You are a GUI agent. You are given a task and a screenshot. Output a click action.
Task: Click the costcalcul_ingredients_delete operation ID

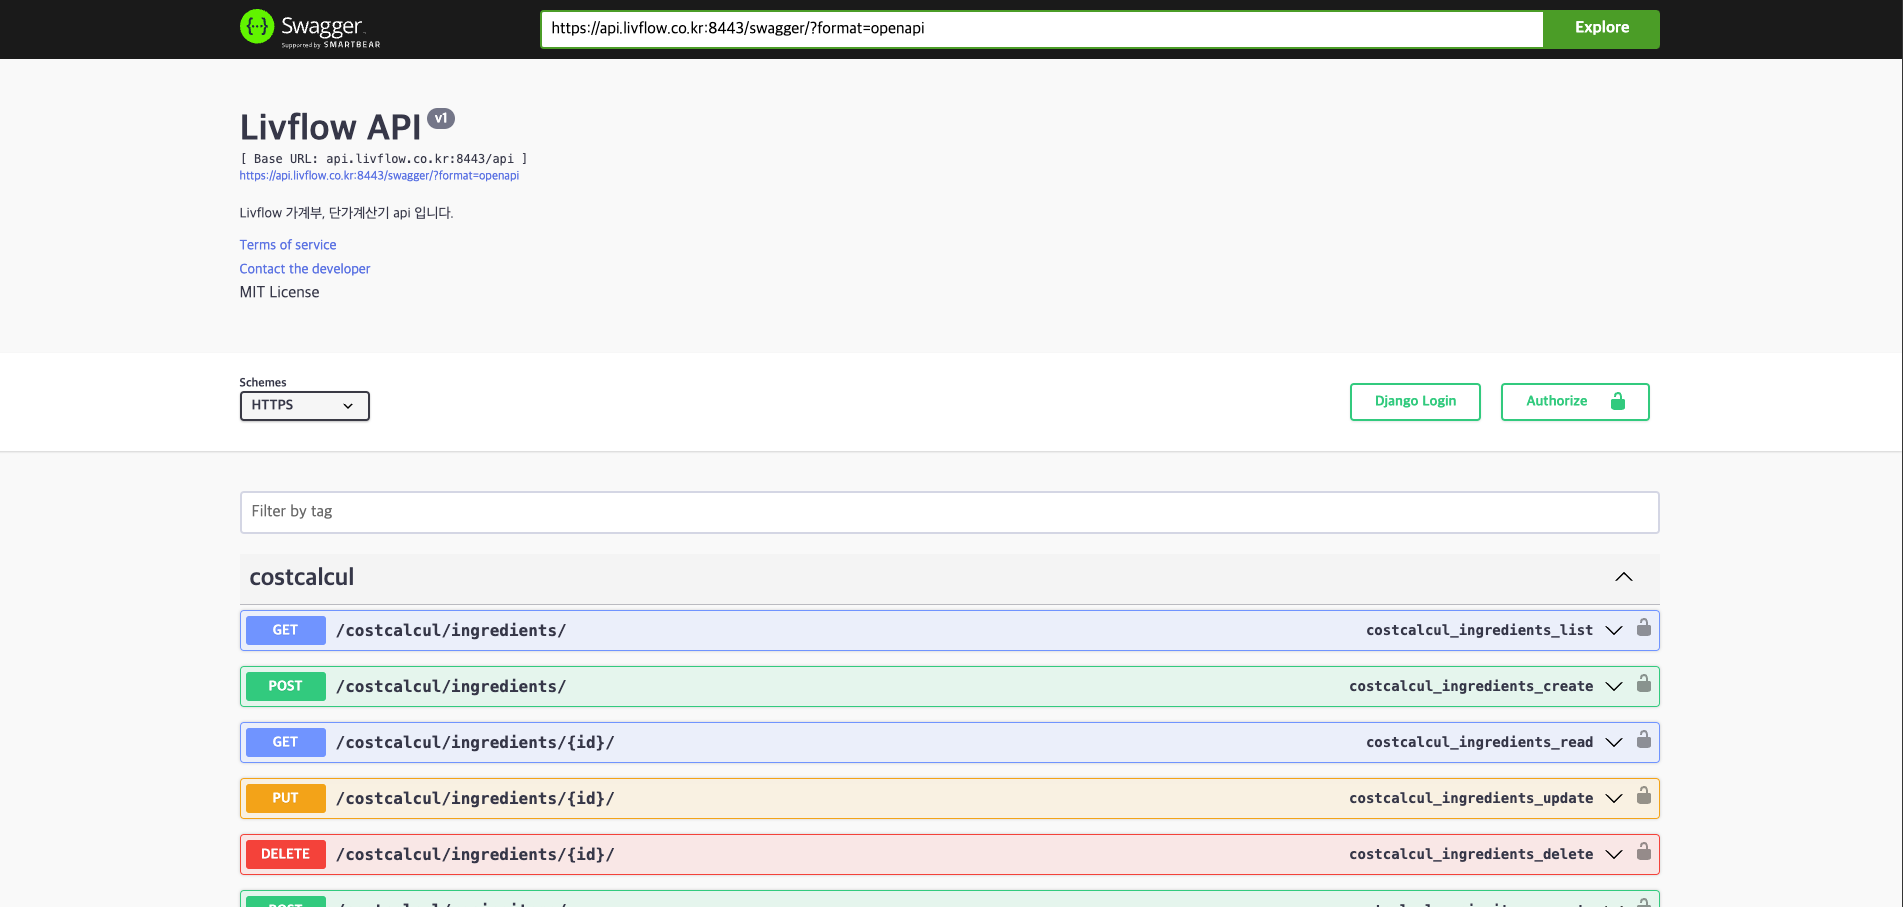1471,854
